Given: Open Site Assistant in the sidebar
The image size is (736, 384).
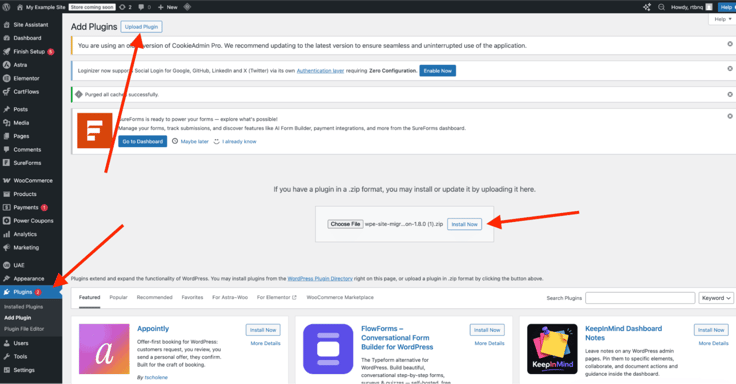Looking at the screenshot, I should 31,24.
